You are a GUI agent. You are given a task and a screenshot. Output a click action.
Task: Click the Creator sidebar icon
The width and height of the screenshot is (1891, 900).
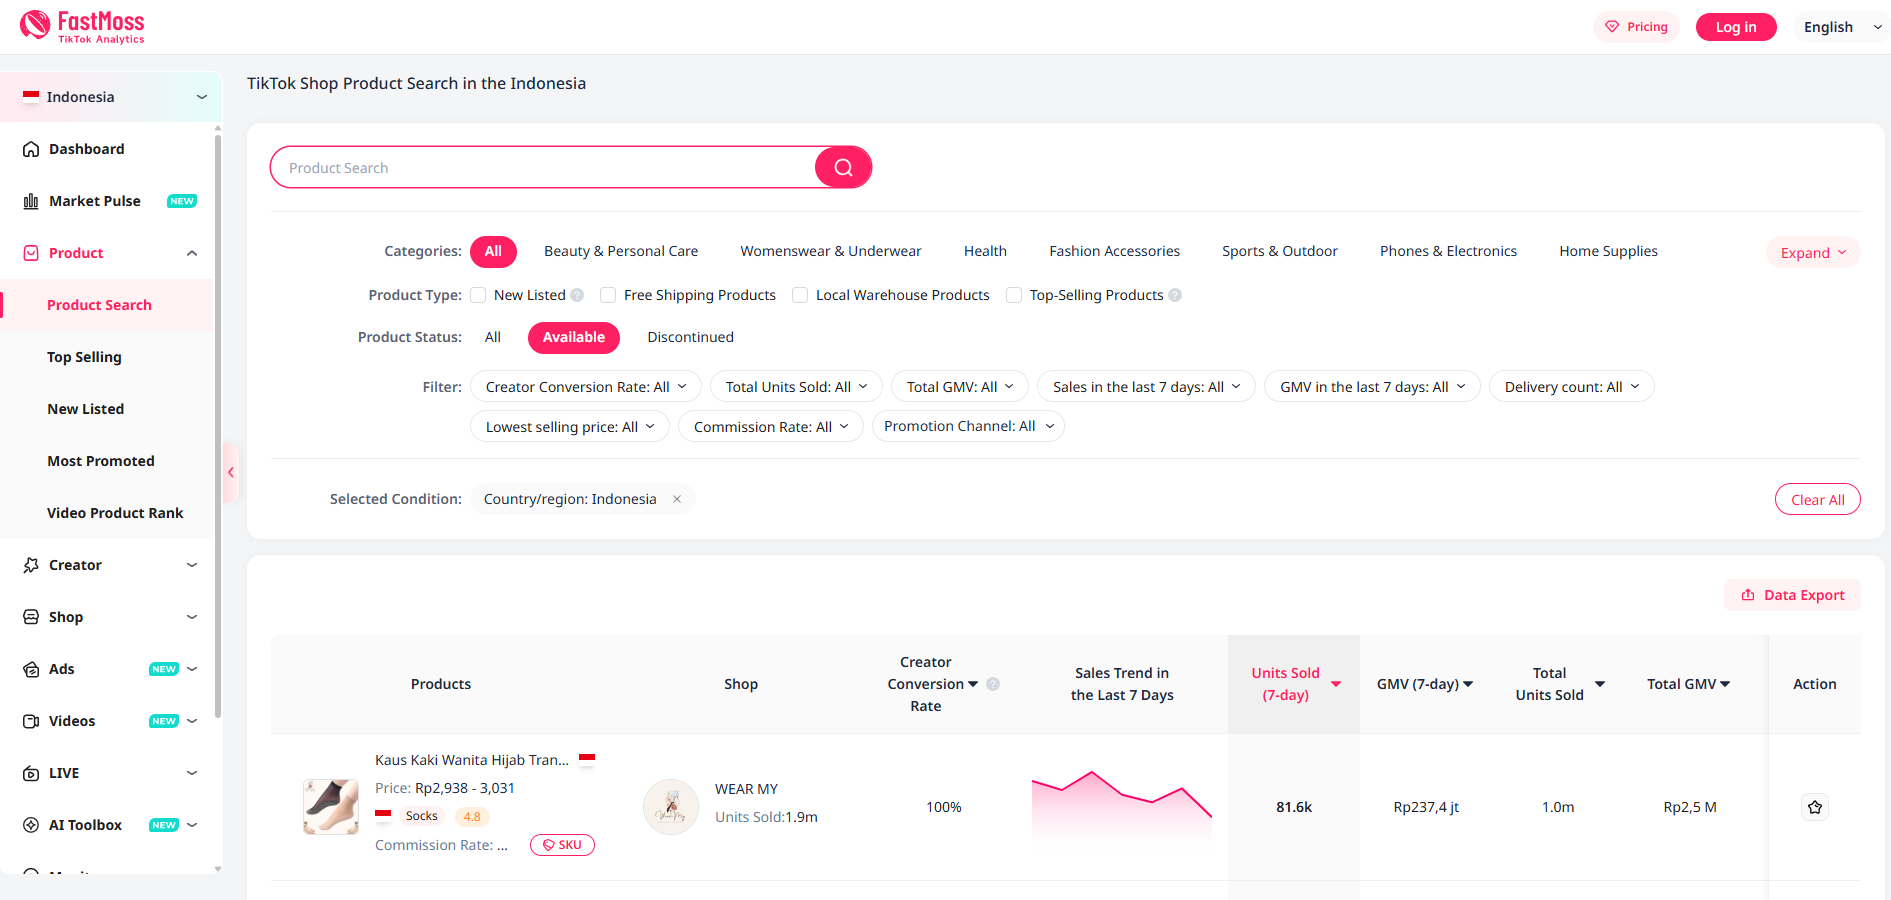click(x=31, y=565)
